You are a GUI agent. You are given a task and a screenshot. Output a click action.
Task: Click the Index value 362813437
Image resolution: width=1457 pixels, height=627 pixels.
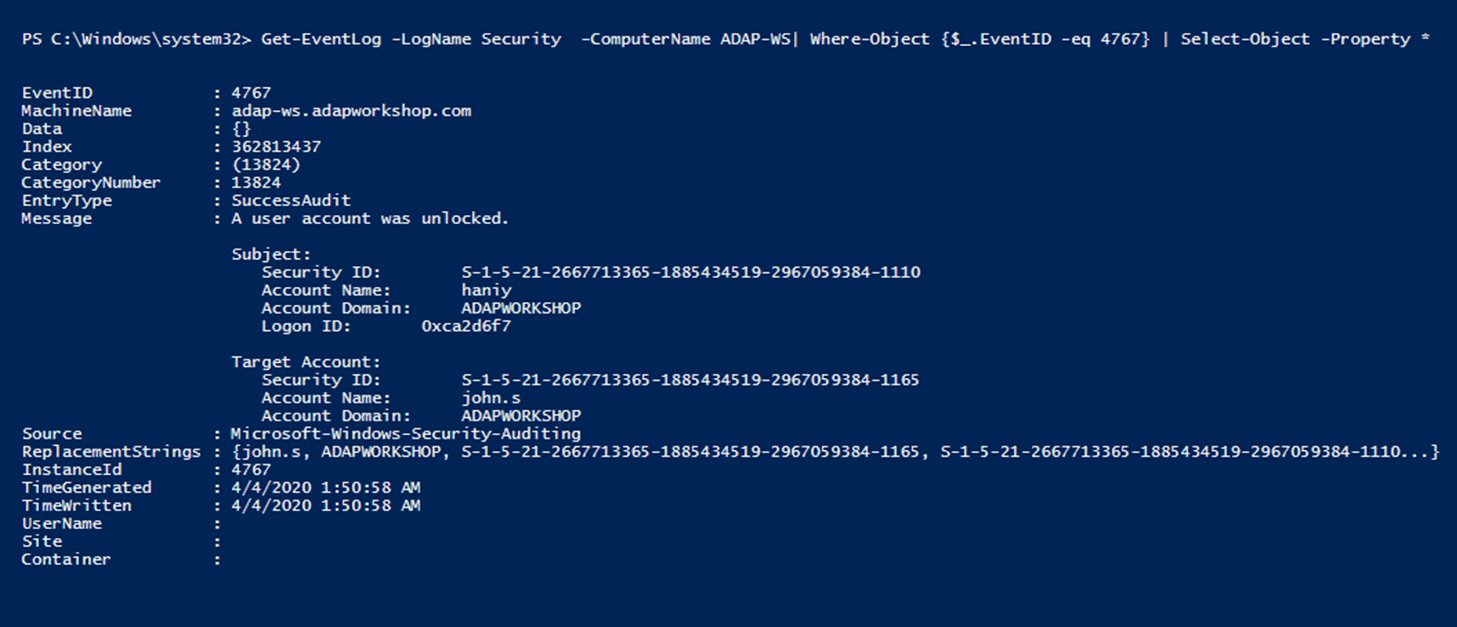point(276,147)
